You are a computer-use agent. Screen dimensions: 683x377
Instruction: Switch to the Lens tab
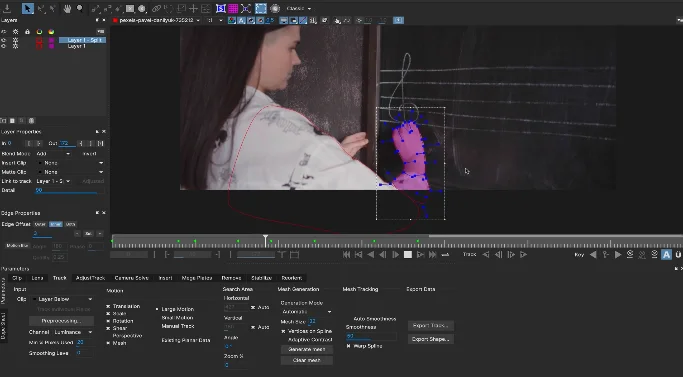[37, 278]
